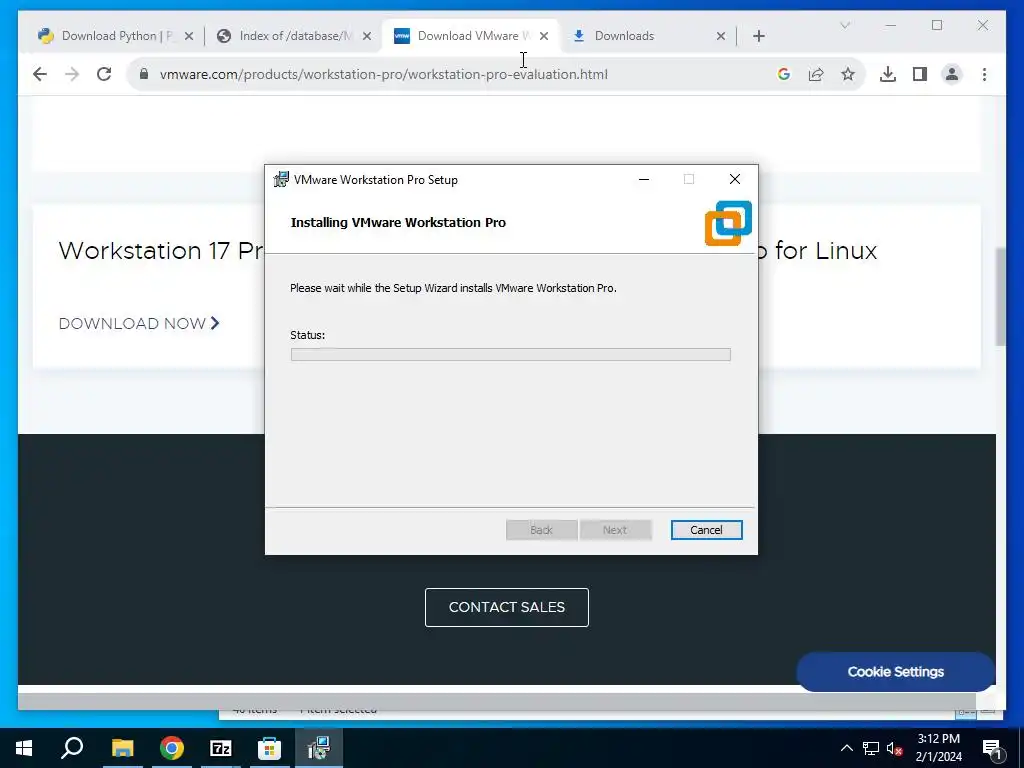Open Microsoft Store from taskbar
Image resolution: width=1024 pixels, height=768 pixels.
click(269, 748)
